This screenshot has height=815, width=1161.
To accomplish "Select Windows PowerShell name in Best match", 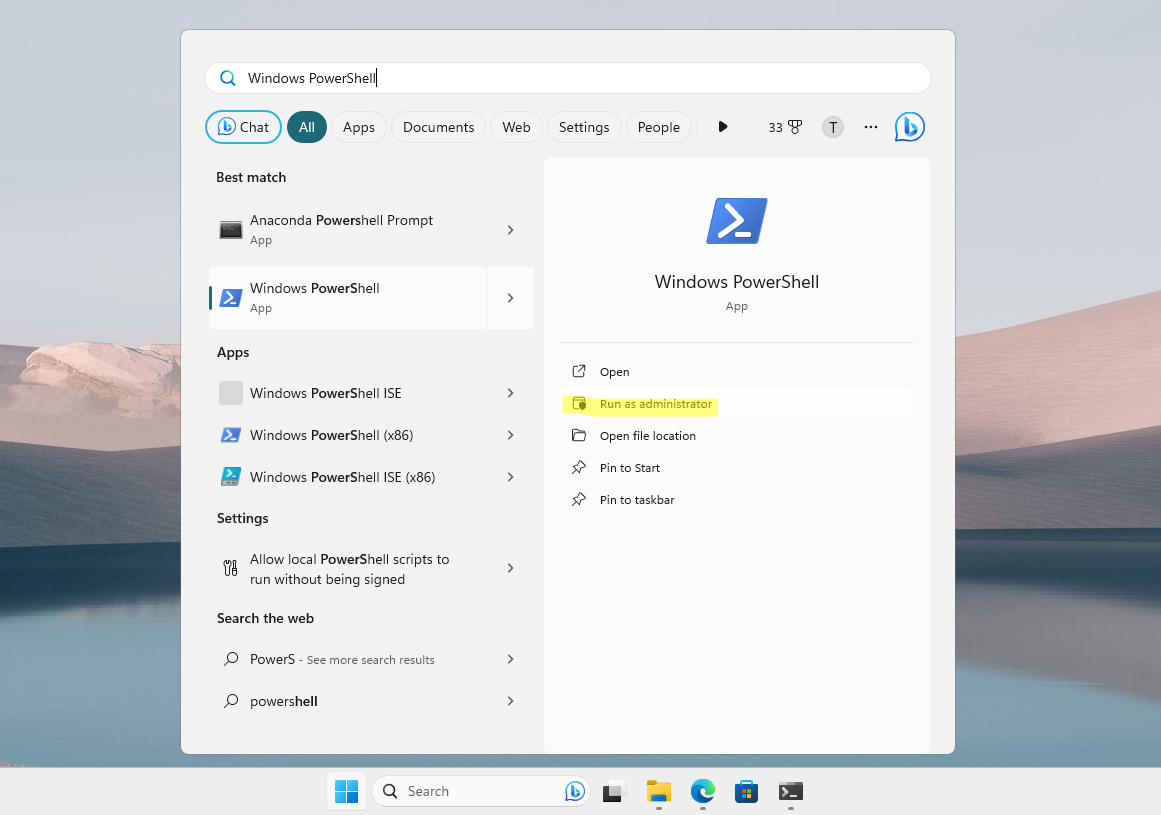I will (x=315, y=288).
